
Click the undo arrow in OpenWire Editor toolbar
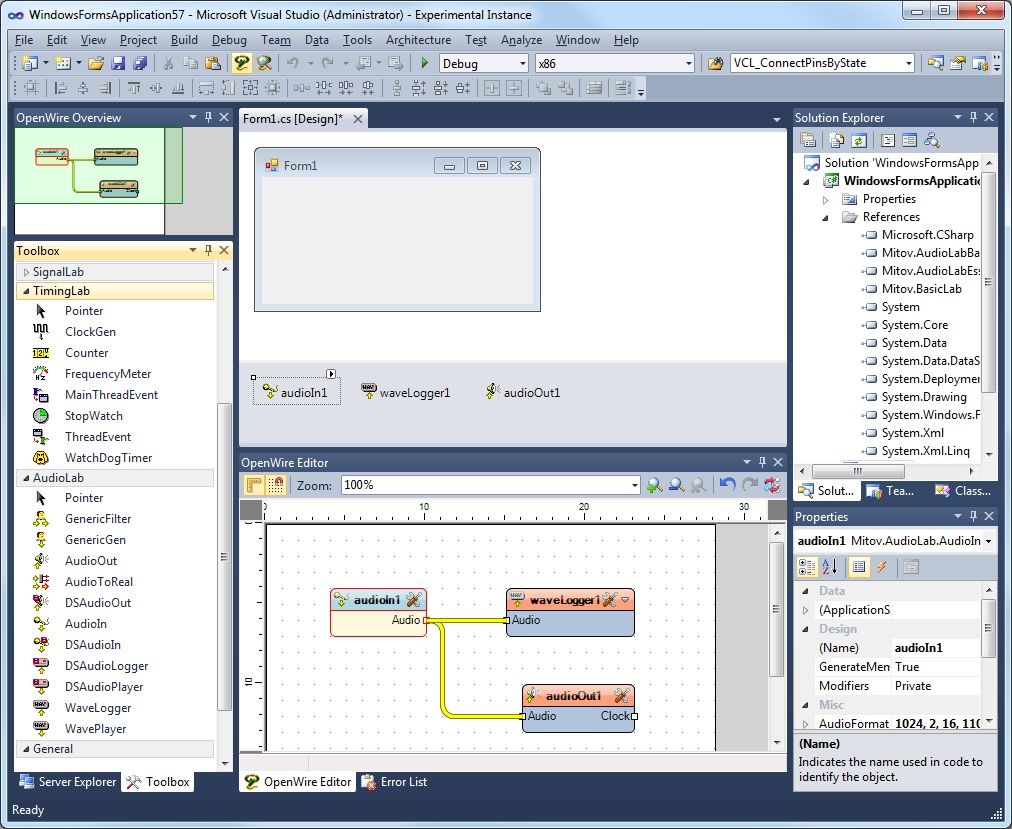tap(727, 485)
